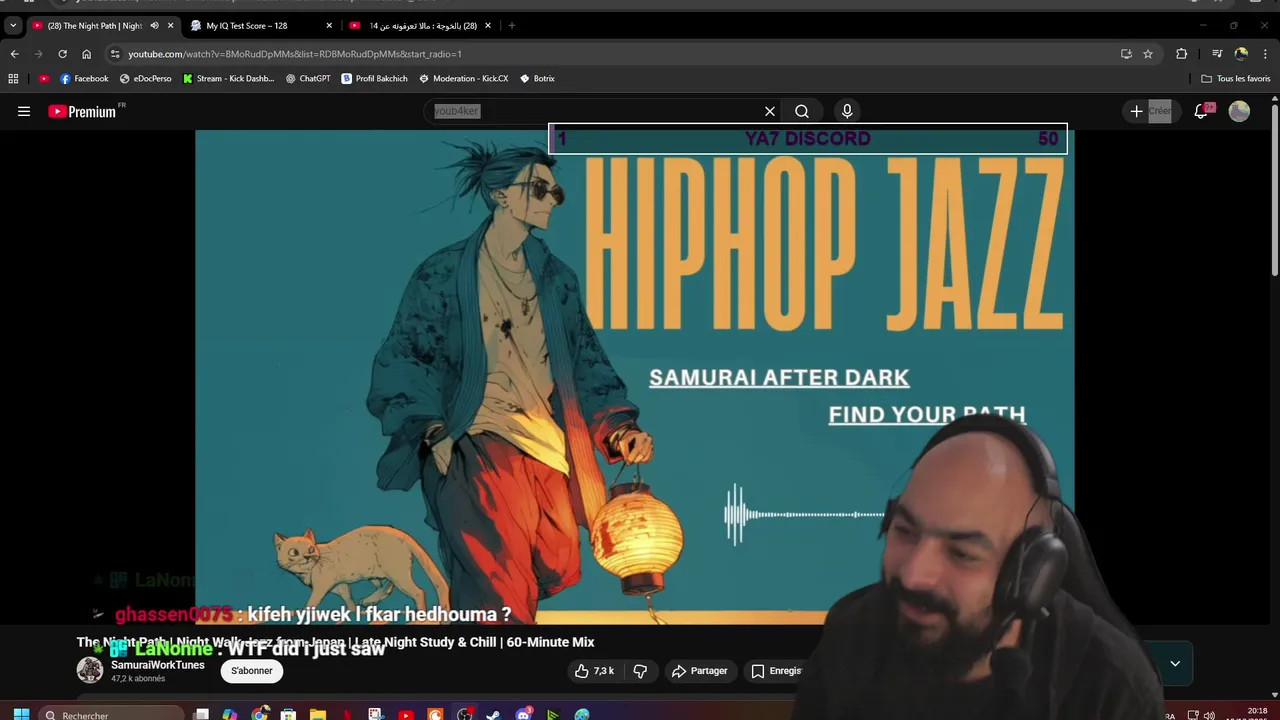Open the Botrix bookmark
This screenshot has width=1280, height=720.
537,79
